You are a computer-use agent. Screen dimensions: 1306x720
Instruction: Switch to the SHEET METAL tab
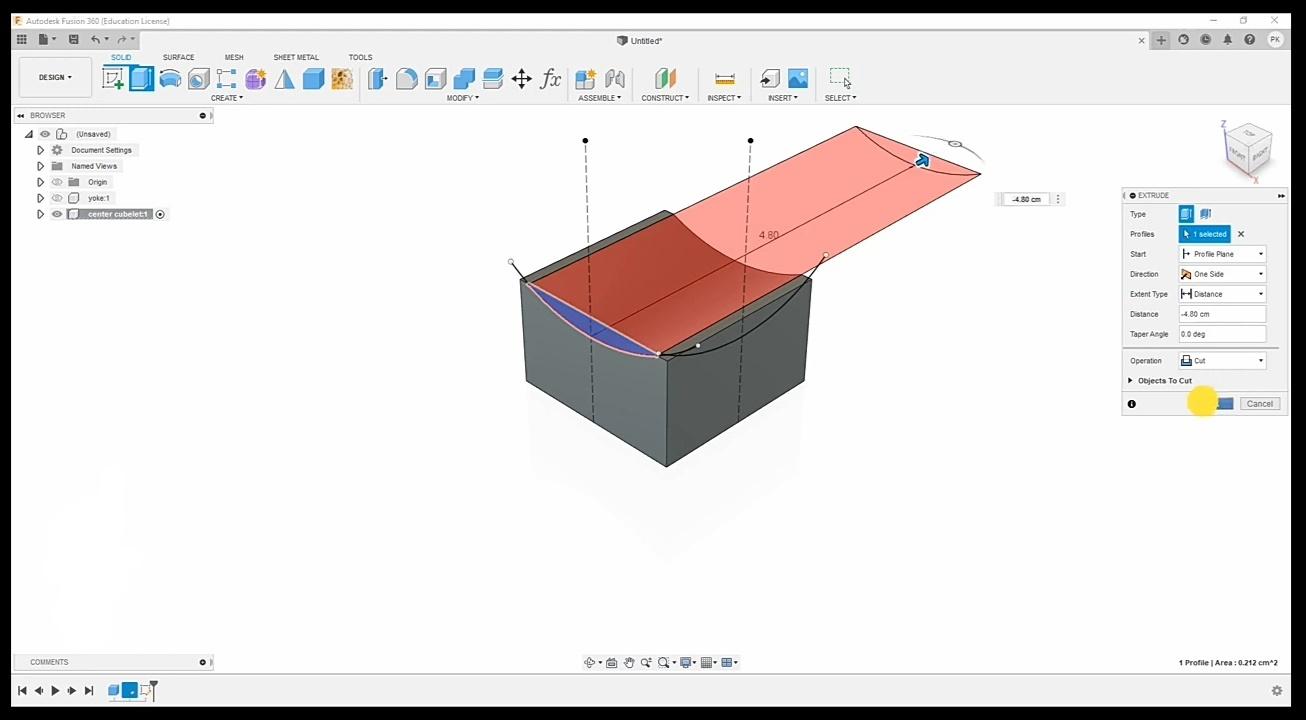pyautogui.click(x=296, y=57)
